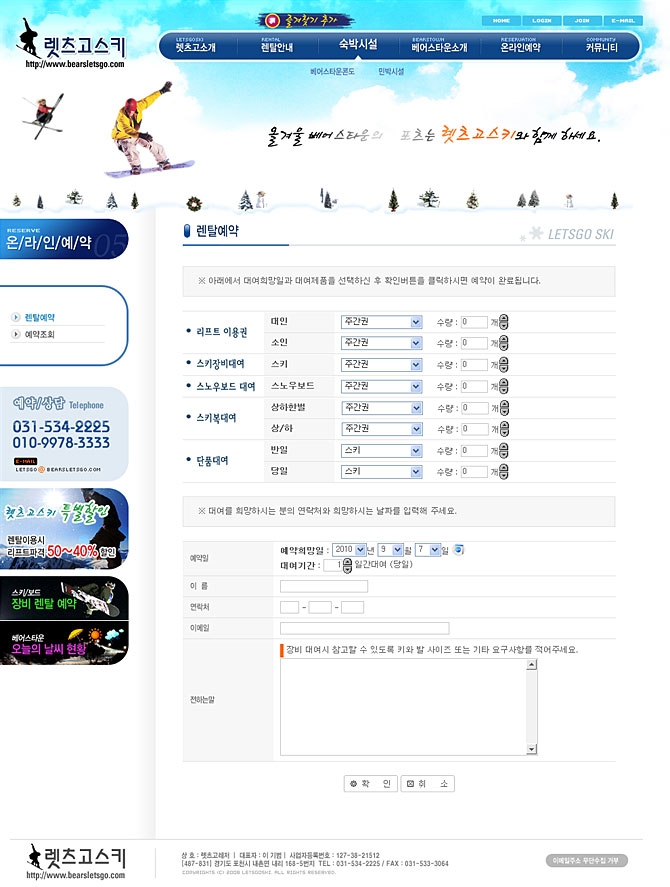Open the 오늘의 날씨 현황 weather banner
This screenshot has width=670, height=887.
pyautogui.click(x=64, y=643)
